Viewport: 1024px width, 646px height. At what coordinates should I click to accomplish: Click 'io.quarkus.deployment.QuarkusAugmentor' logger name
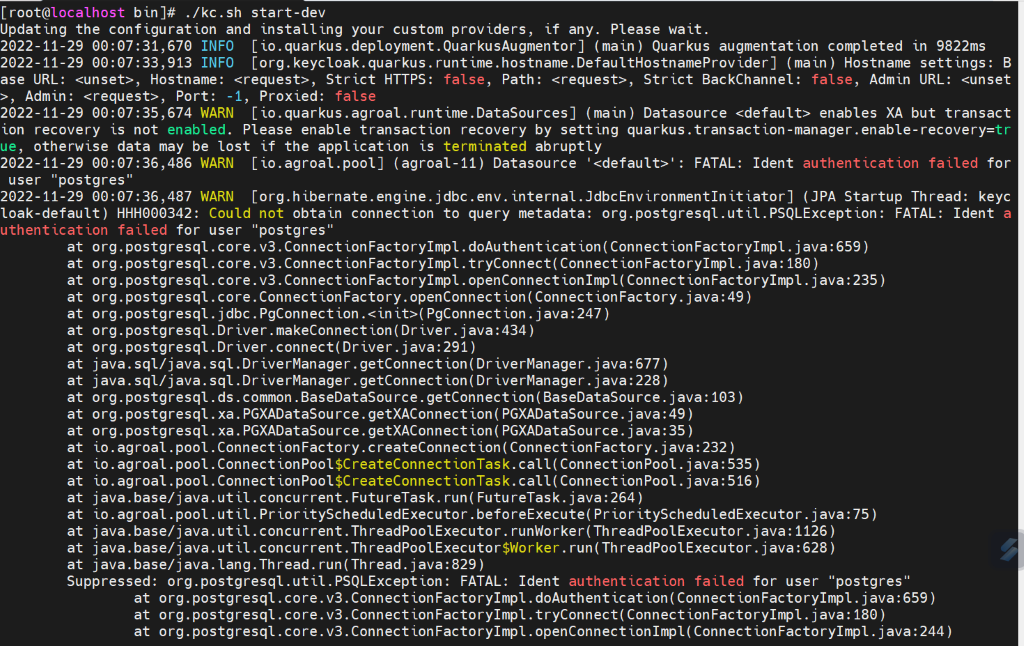tap(418, 46)
